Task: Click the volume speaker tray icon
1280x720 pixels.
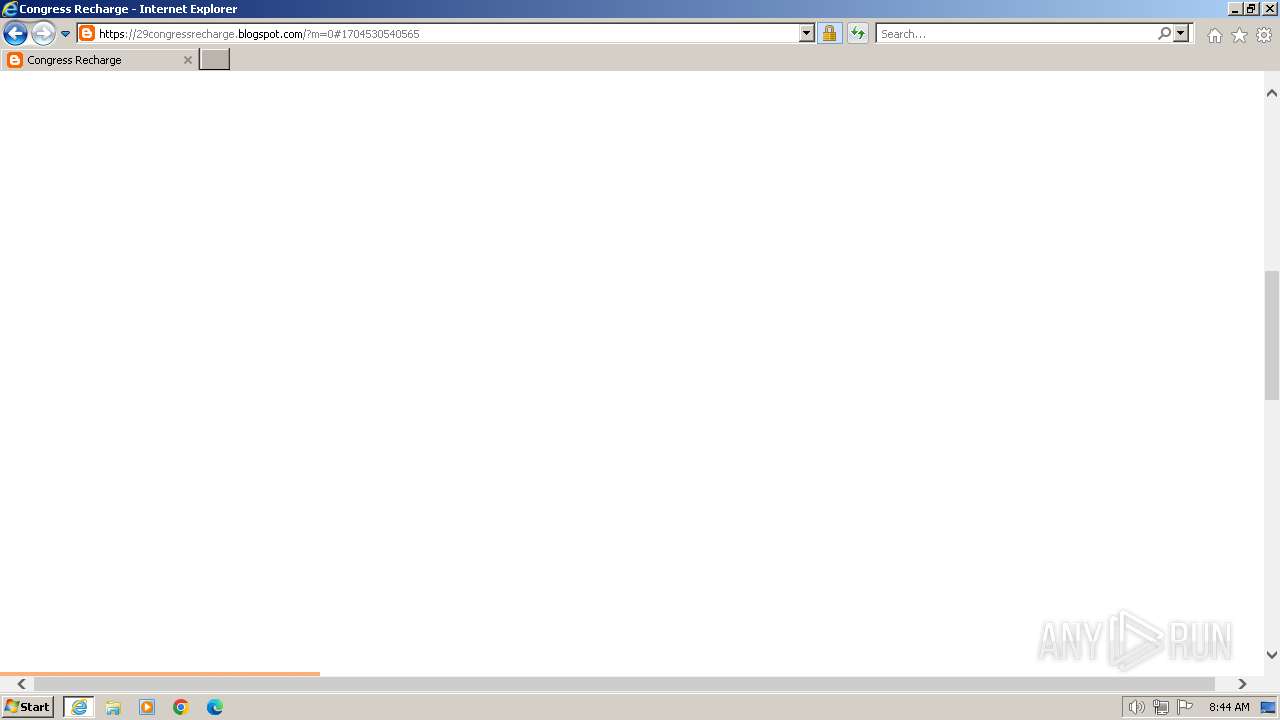Action: (x=1136, y=707)
